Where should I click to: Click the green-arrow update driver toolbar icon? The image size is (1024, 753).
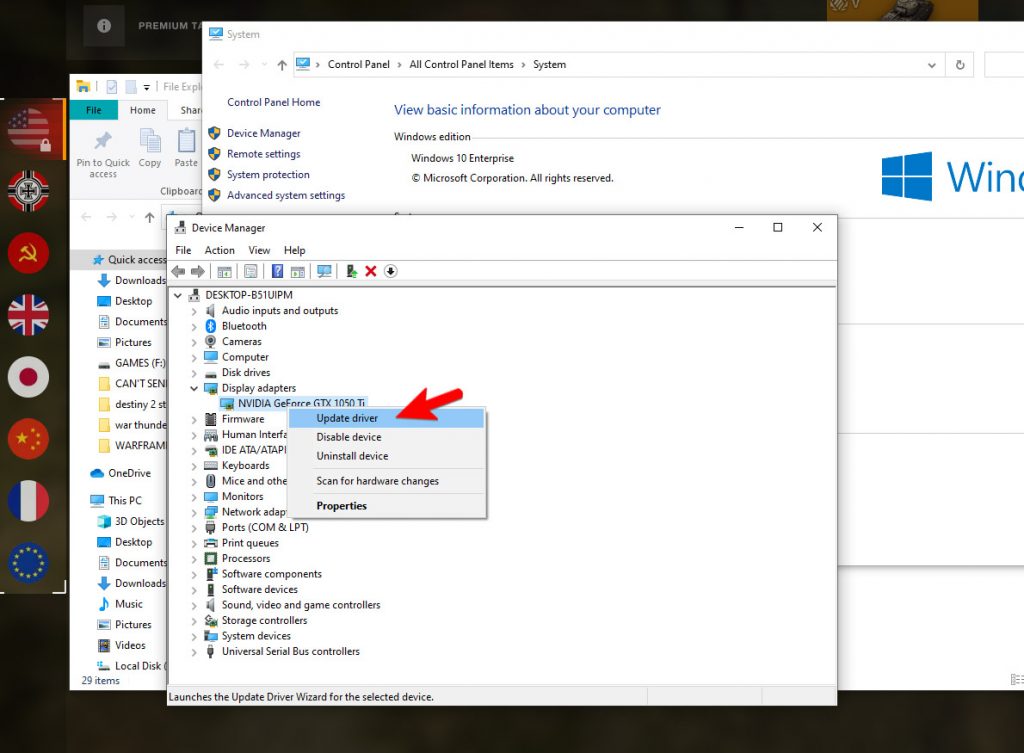coord(351,272)
